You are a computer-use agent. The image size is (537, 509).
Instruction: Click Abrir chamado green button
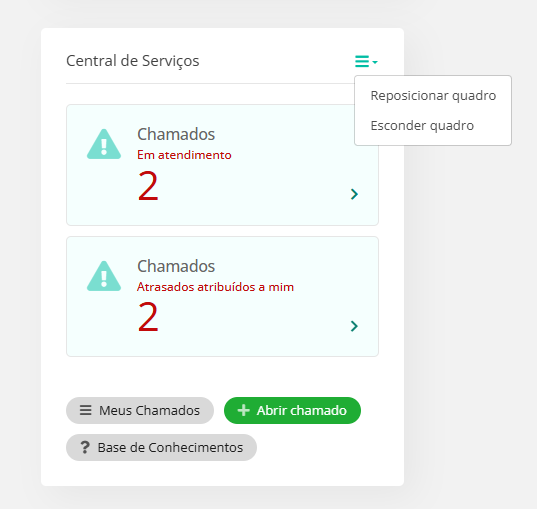tap(292, 410)
